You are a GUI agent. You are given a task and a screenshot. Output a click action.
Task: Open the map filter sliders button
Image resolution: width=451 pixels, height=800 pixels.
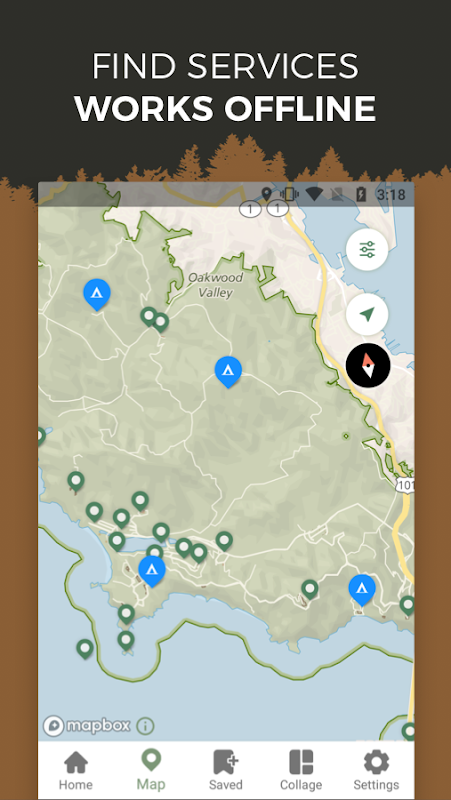coord(367,249)
